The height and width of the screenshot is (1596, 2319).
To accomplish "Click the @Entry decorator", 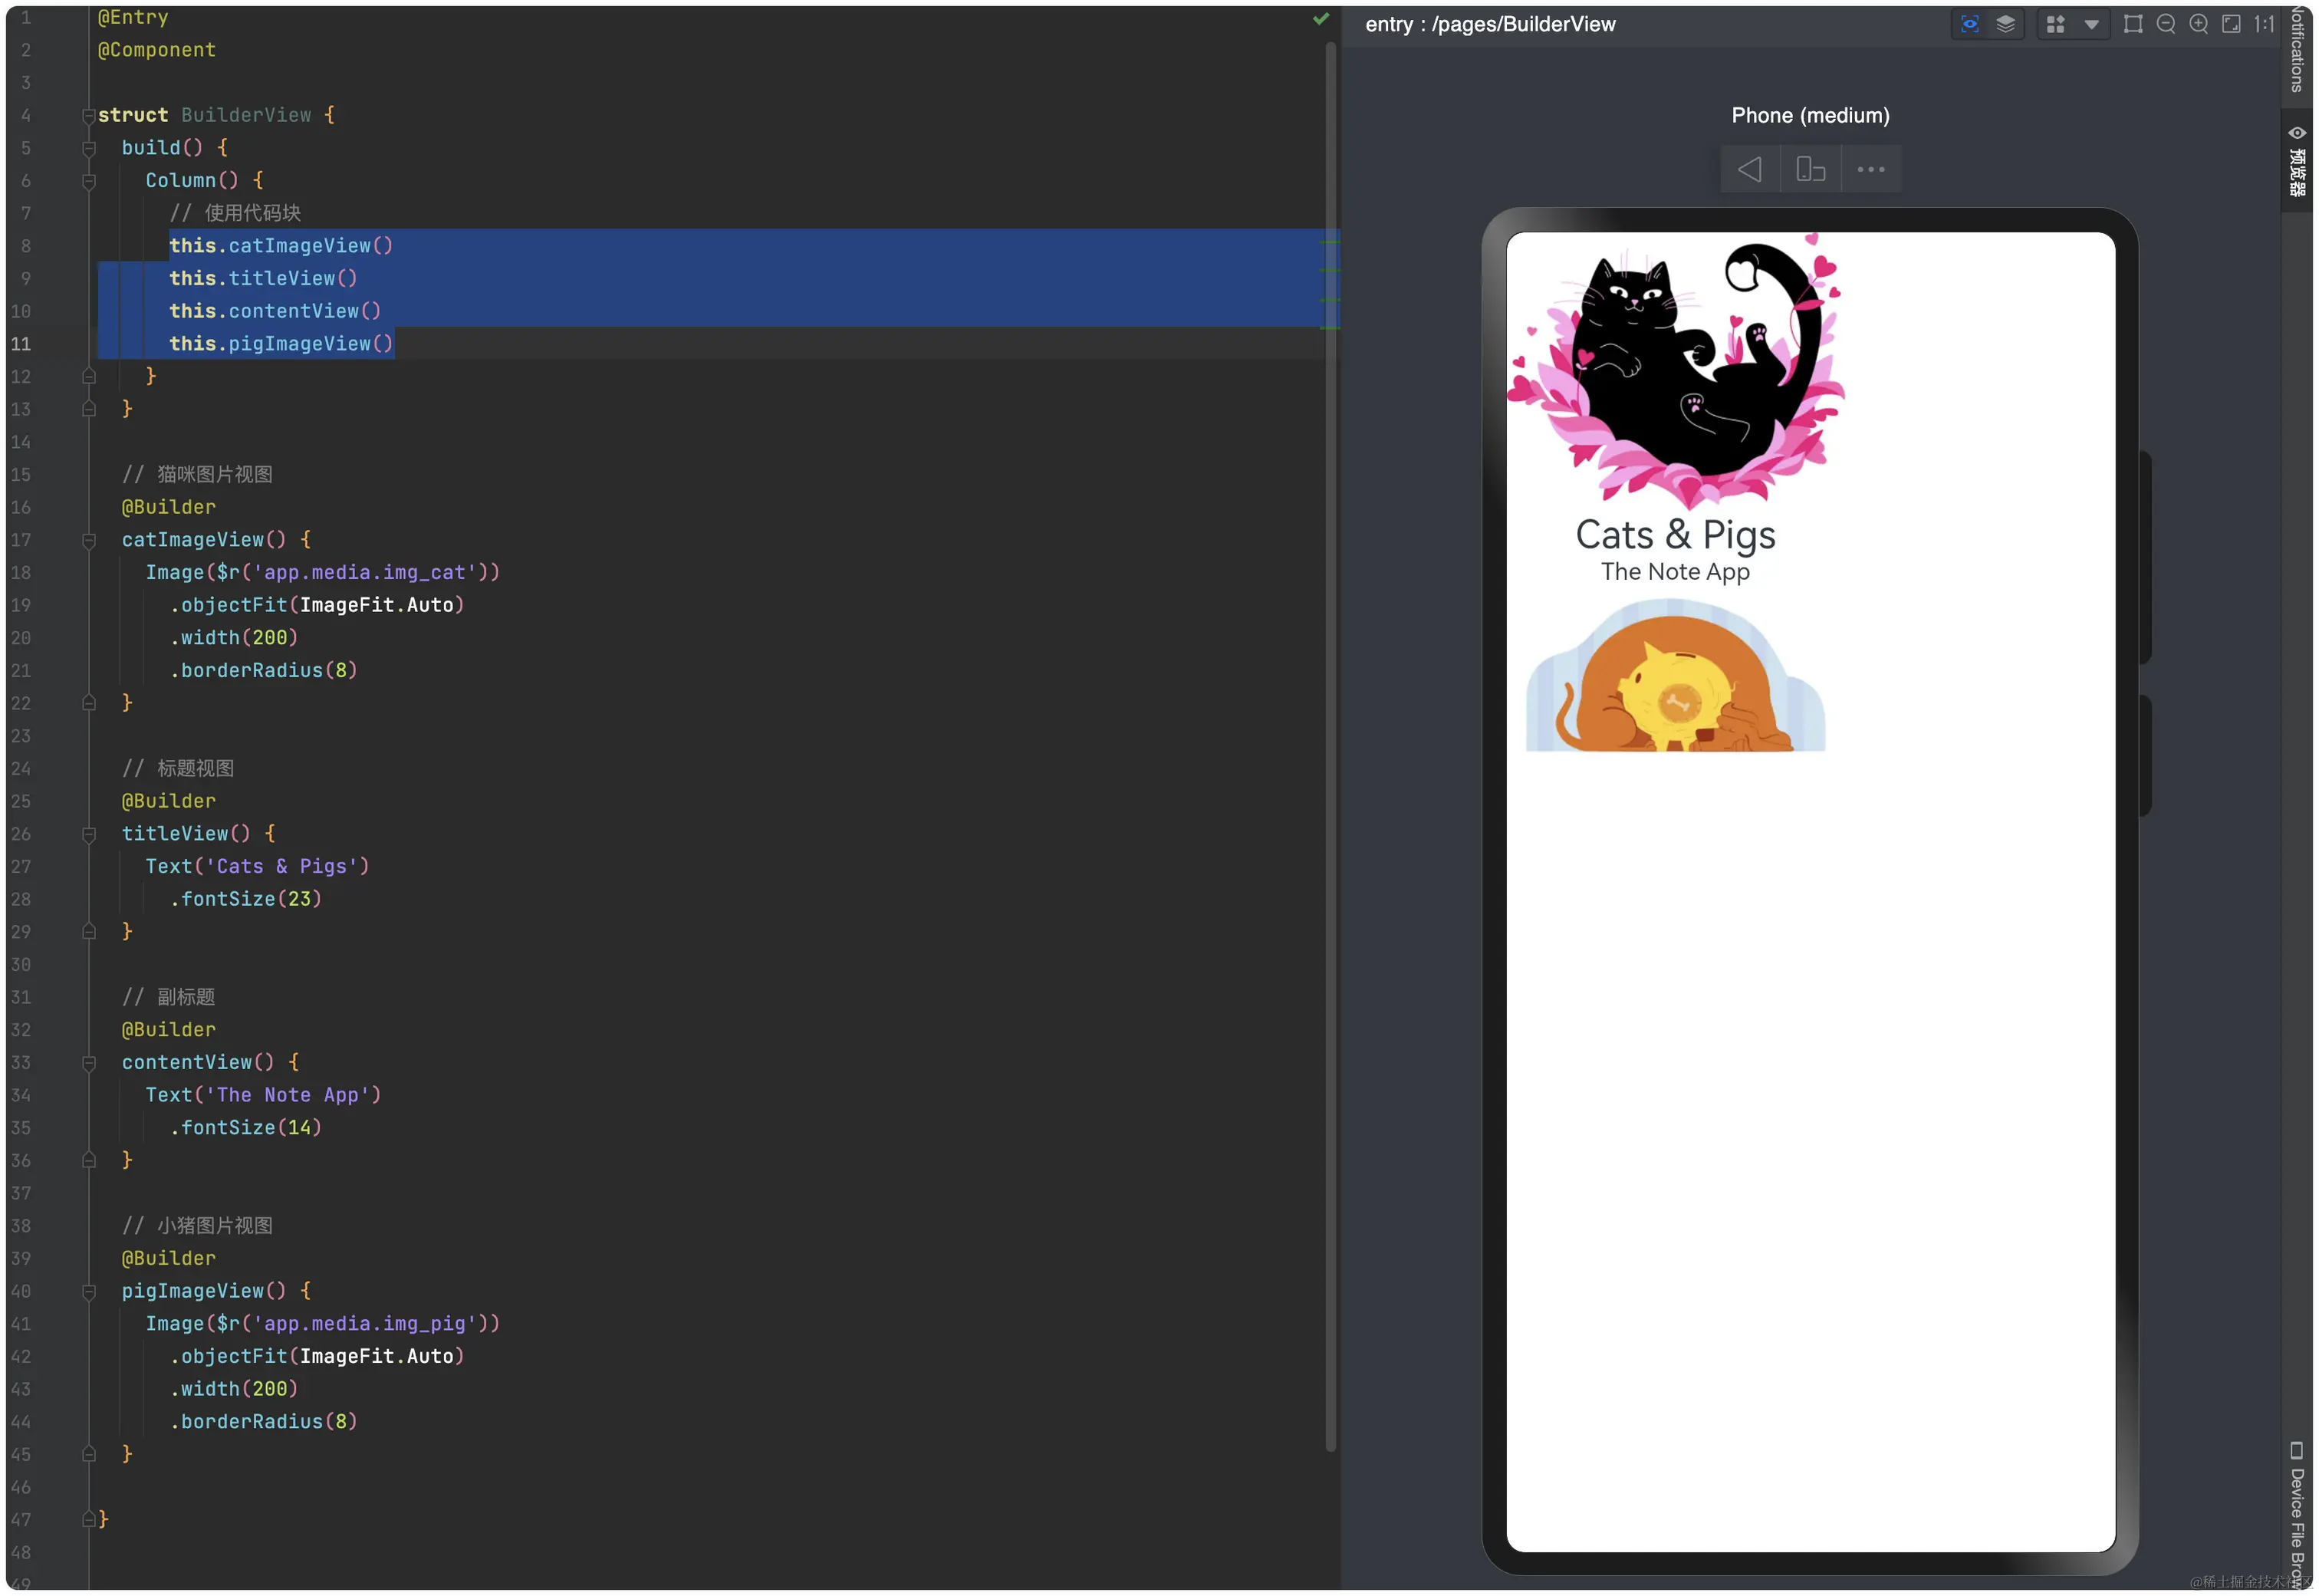I will (x=133, y=18).
